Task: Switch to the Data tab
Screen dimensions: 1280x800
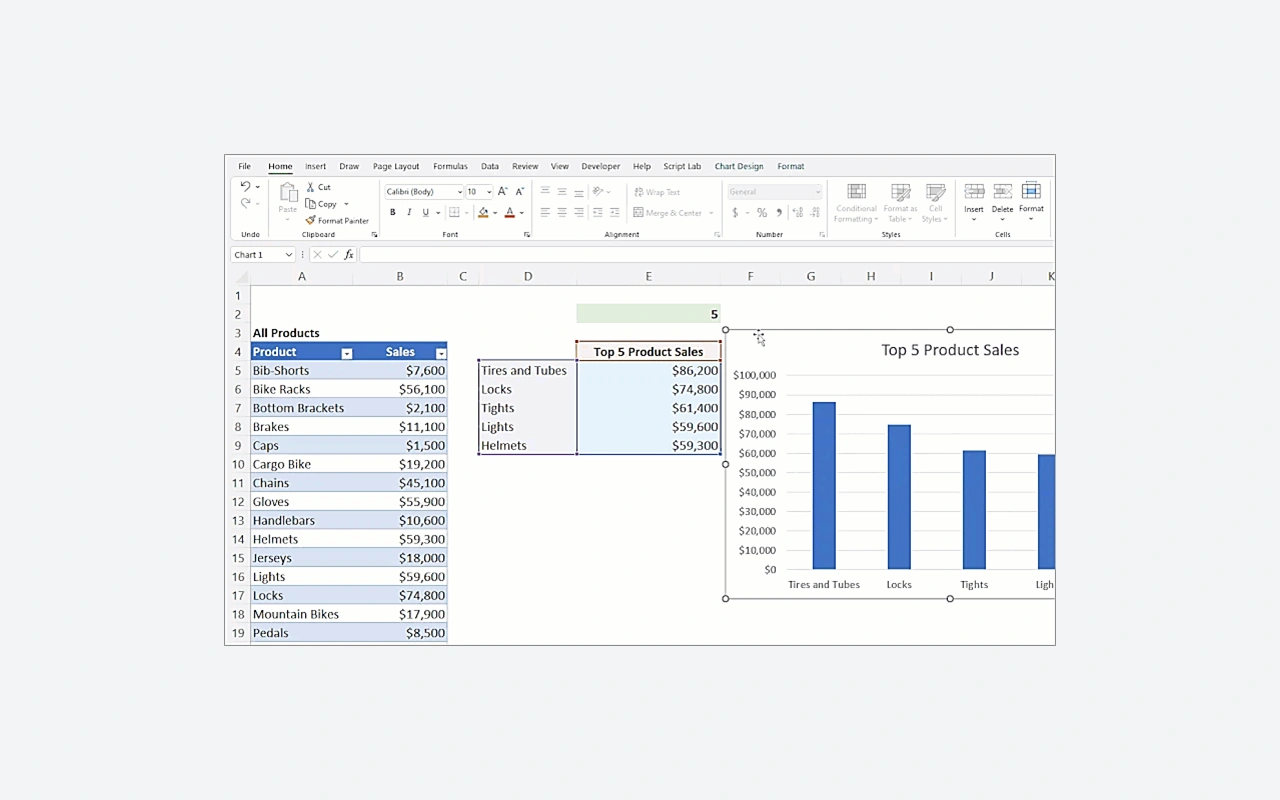Action: point(490,166)
